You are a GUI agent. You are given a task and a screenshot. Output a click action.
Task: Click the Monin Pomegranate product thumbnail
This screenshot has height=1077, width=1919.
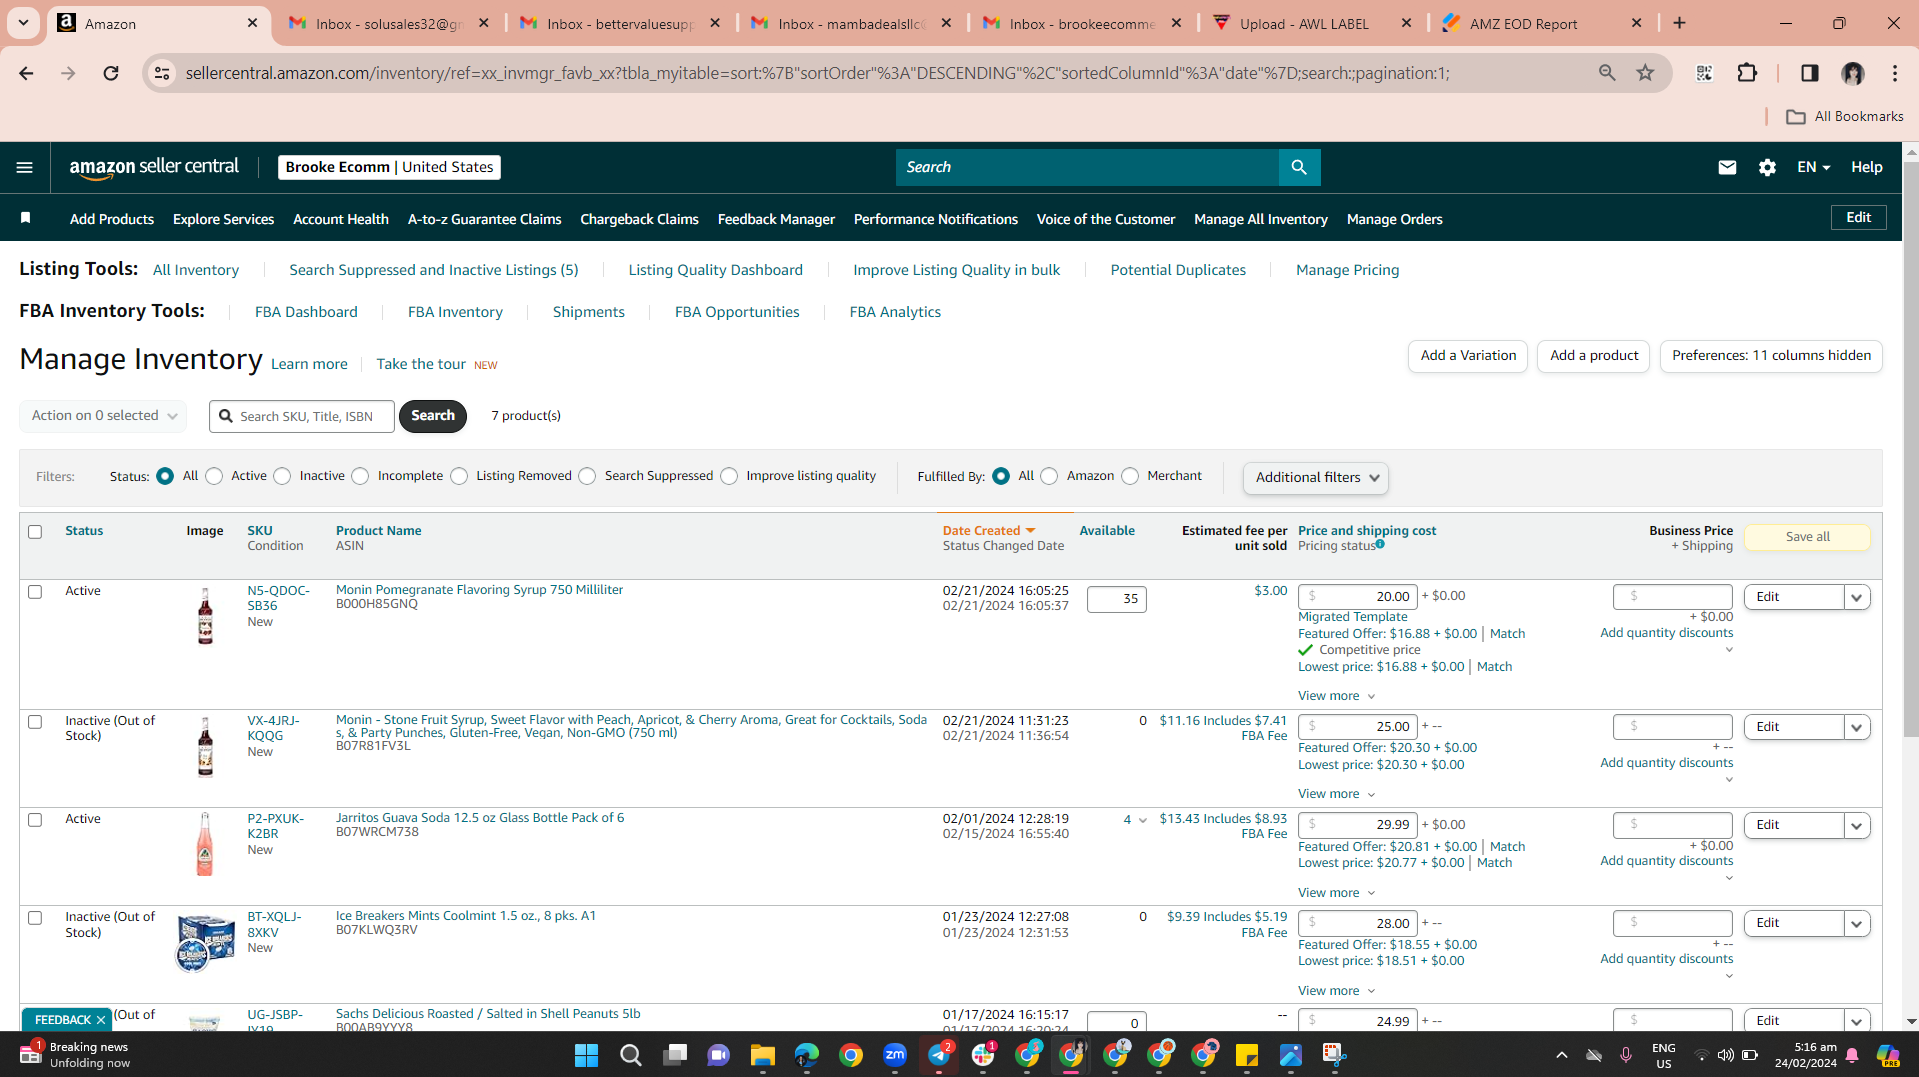205,616
